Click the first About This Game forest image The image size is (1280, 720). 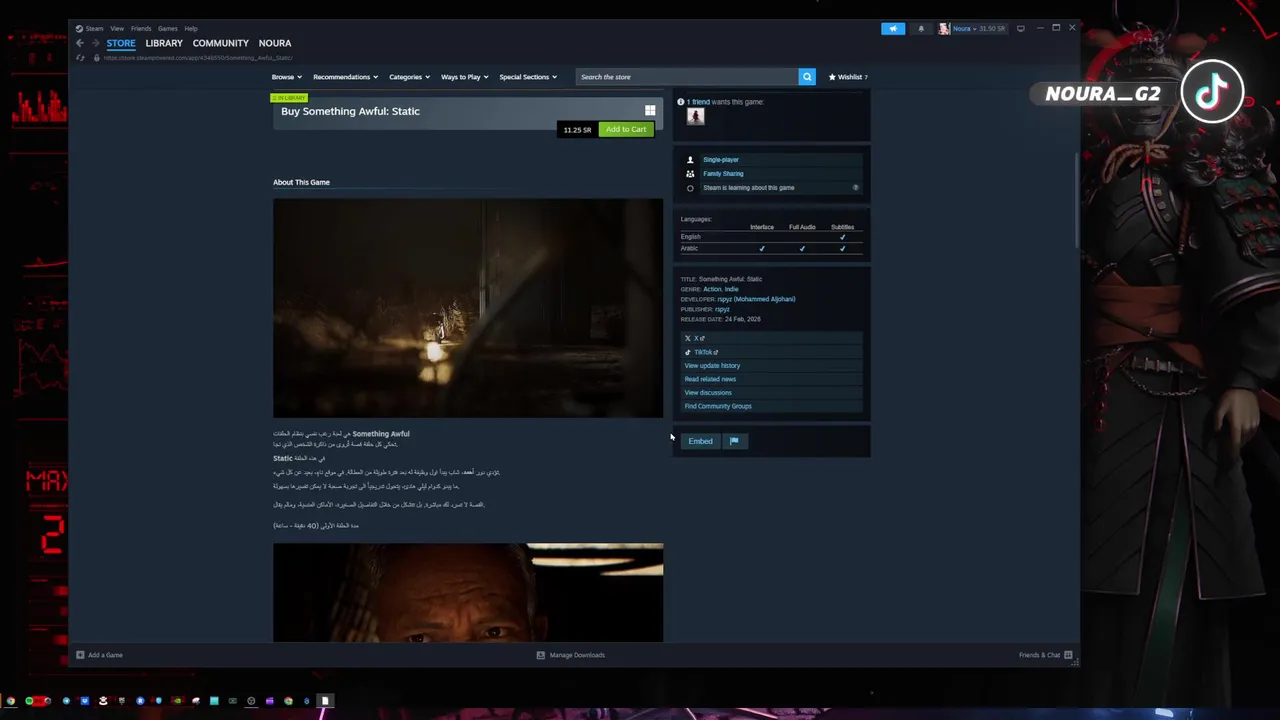click(468, 308)
